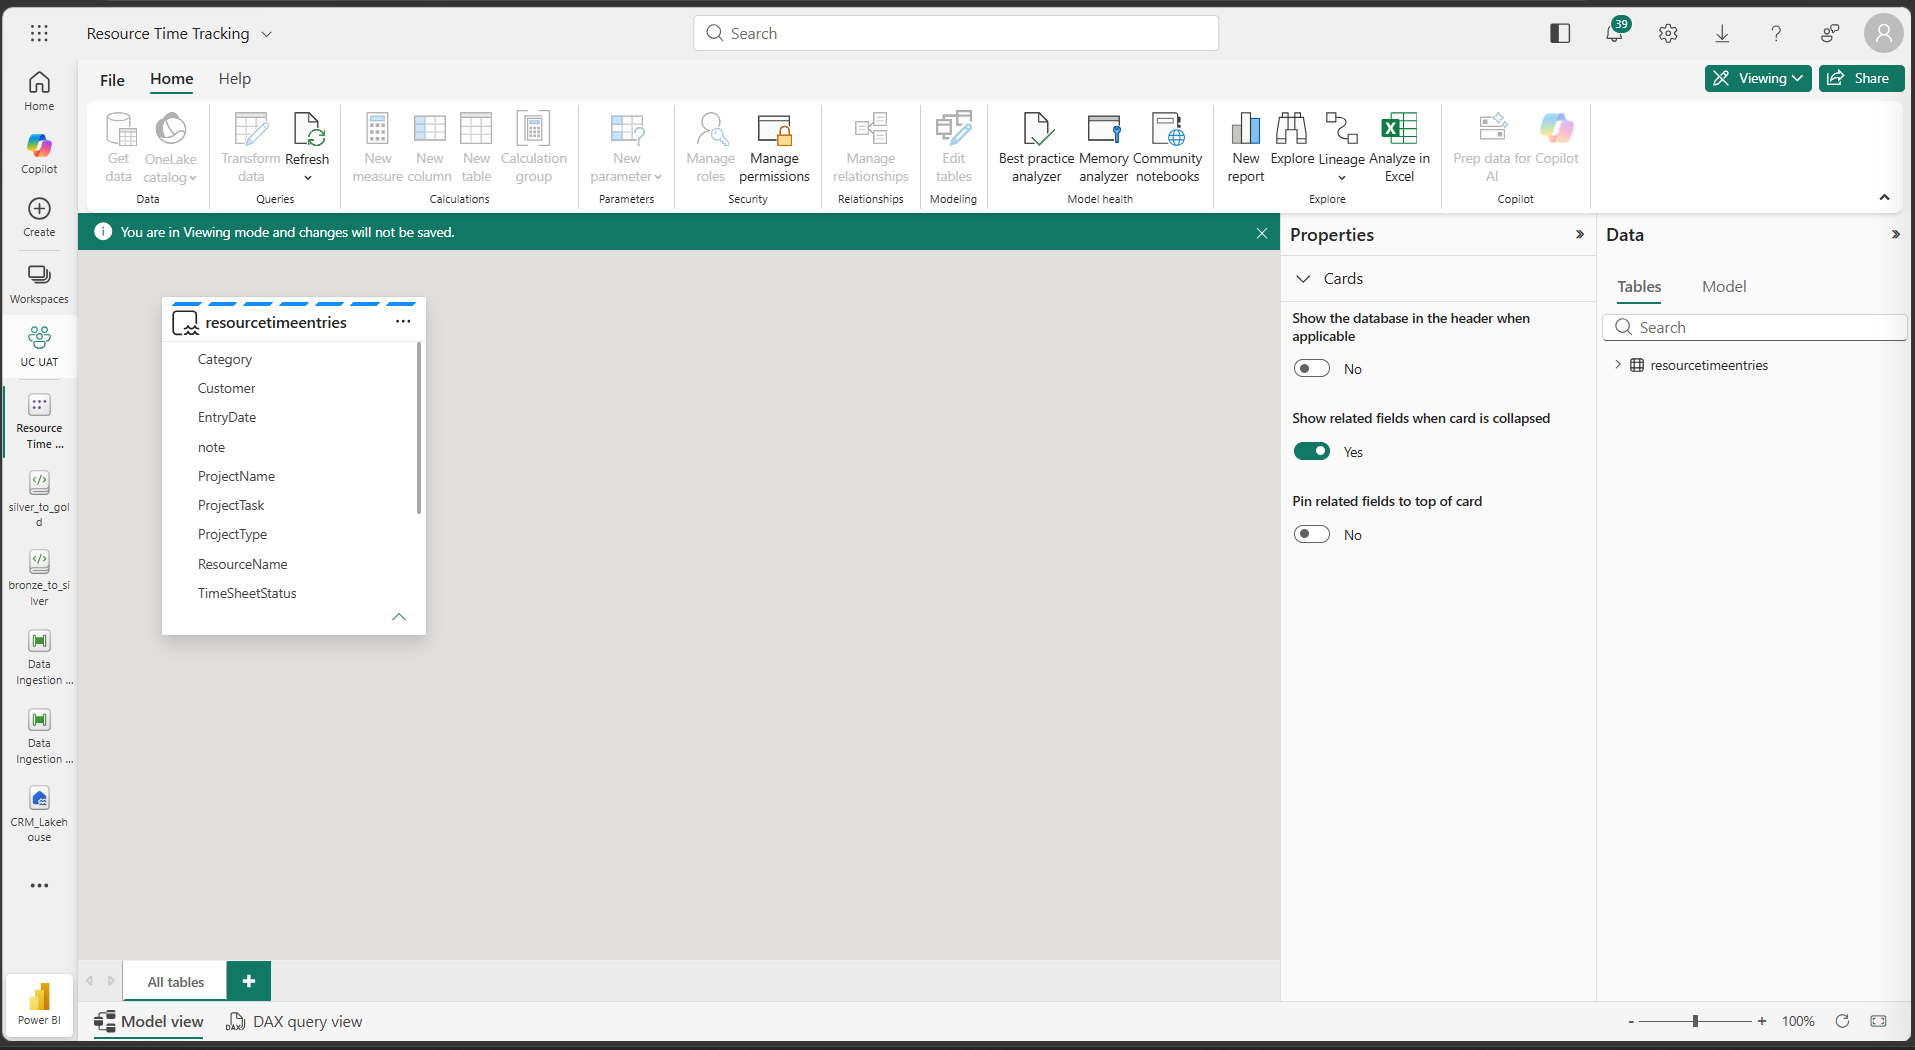Select the EntryDate field in table card
Image resolution: width=1915 pixels, height=1050 pixels.
pyautogui.click(x=227, y=417)
